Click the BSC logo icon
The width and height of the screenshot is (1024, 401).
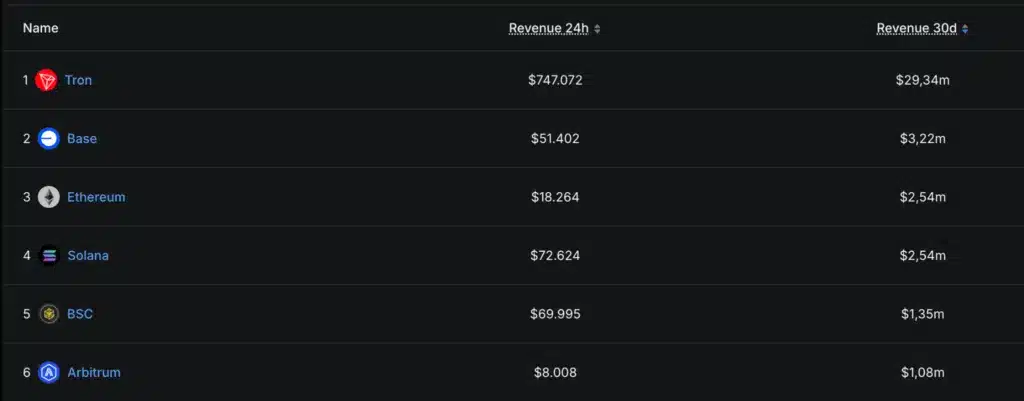[x=49, y=314]
